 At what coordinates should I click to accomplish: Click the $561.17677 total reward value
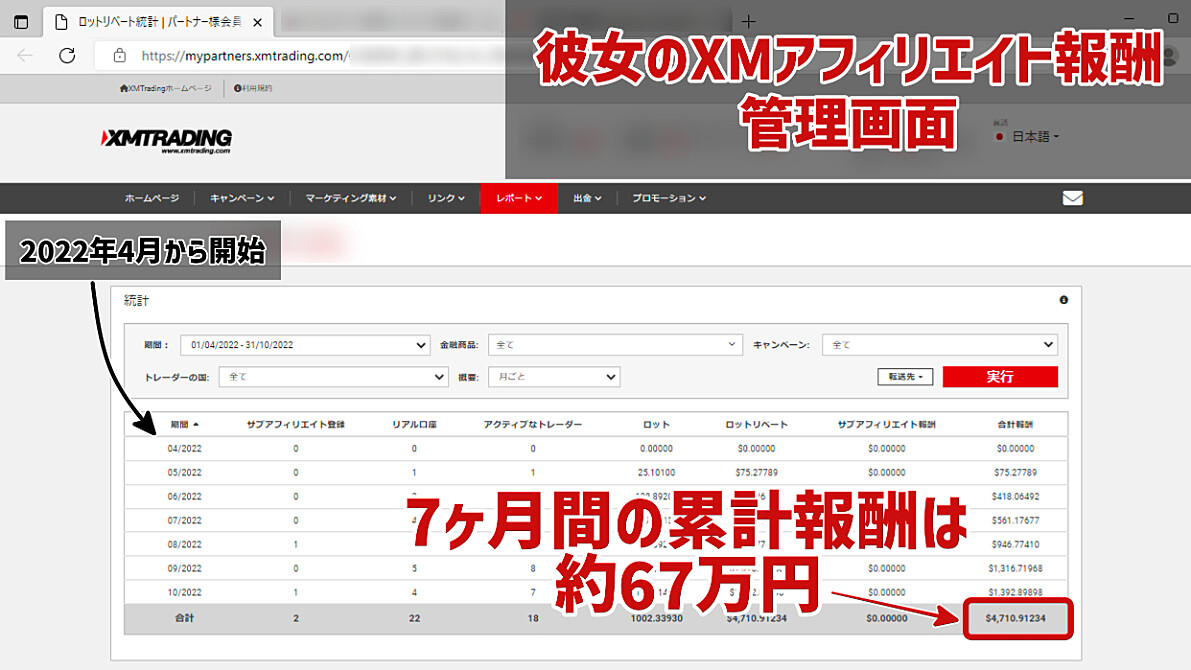[1016, 520]
